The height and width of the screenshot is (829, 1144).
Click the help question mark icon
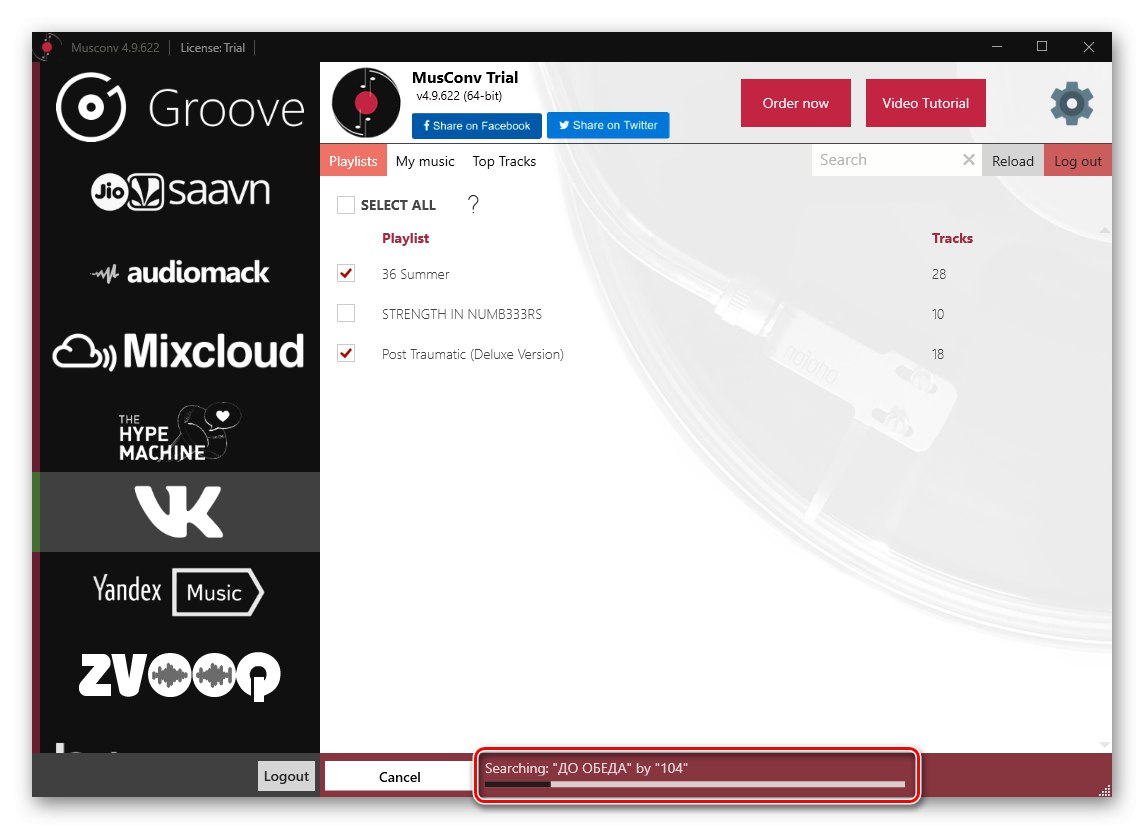(473, 204)
